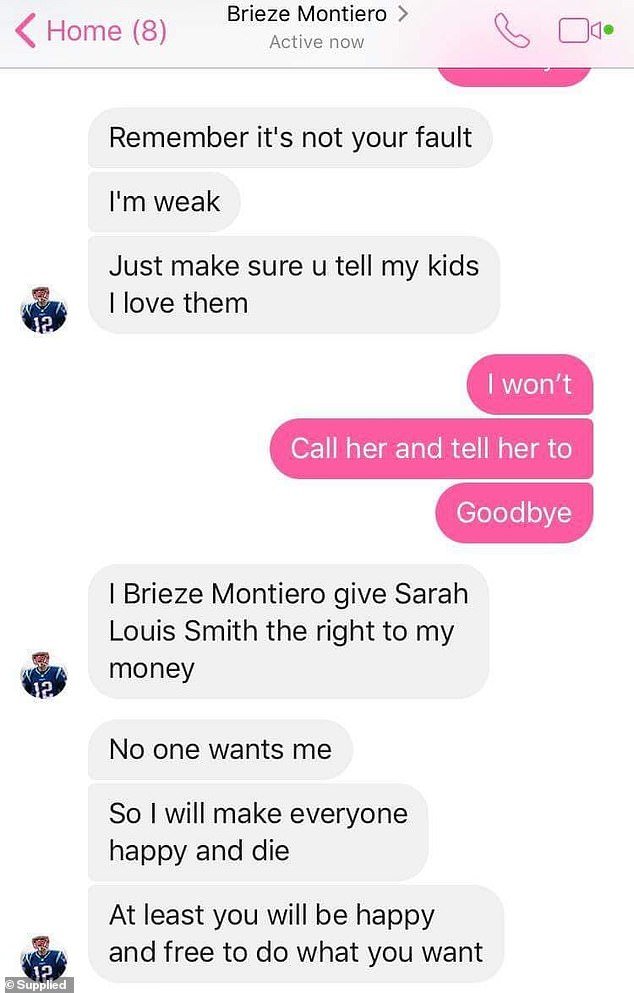Screen dimensions: 634x993
Task: Tap the 'At least you will be happy' bubble
Action: [296, 933]
